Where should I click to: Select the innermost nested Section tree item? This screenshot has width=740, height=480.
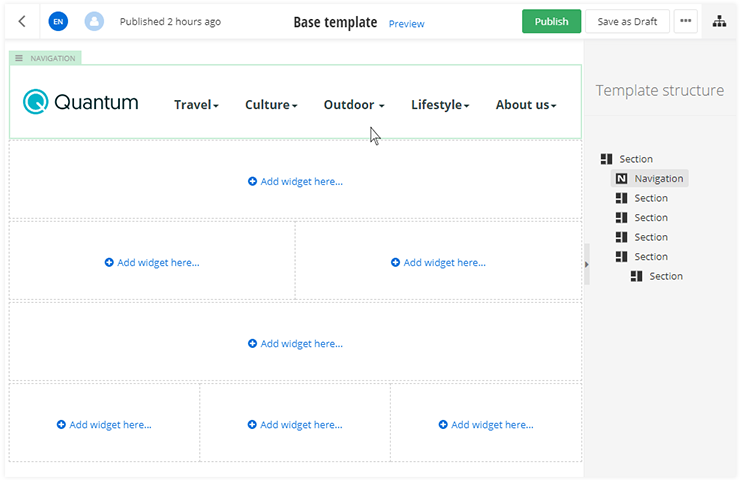(x=665, y=276)
